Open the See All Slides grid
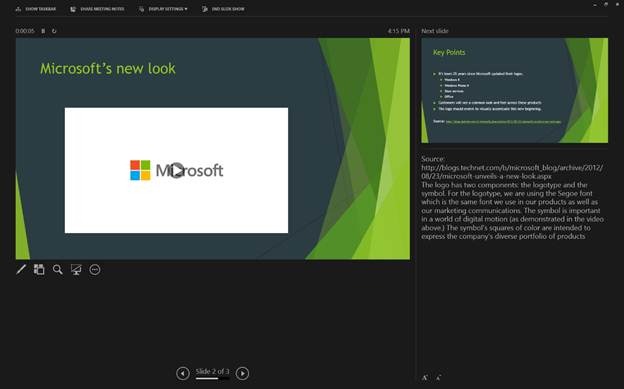 pyautogui.click(x=39, y=270)
